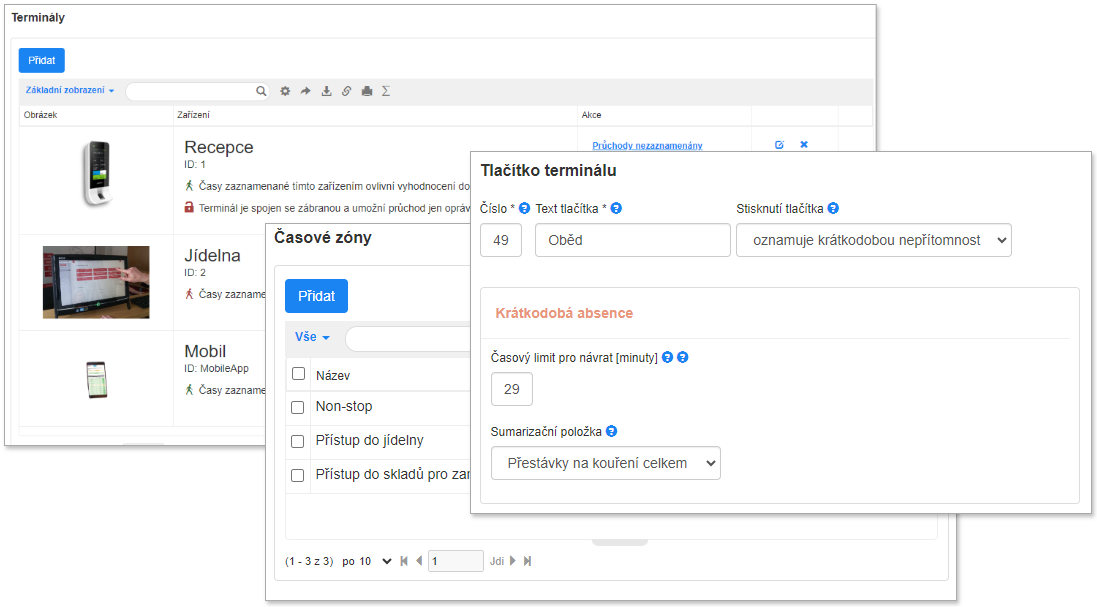The height and width of the screenshot is (607, 1097).
Task: Click the Časový limit field showing 29
Action: pyautogui.click(x=511, y=389)
